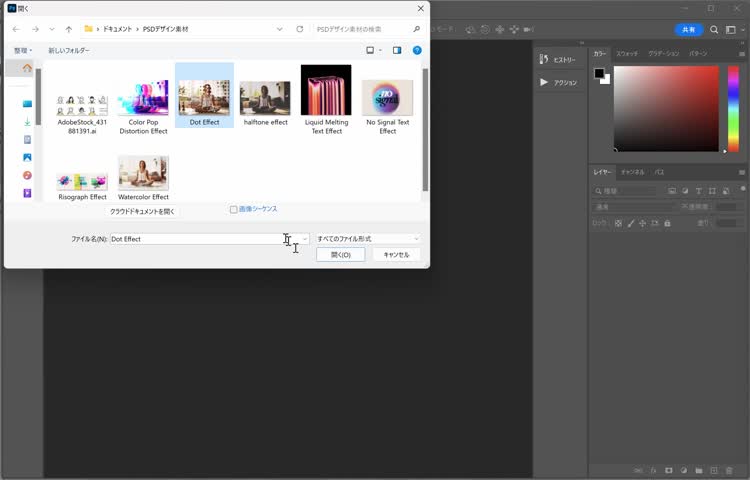The width and height of the screenshot is (750, 480).
Task: Click the search magnifier in dialog
Action: pos(417,29)
